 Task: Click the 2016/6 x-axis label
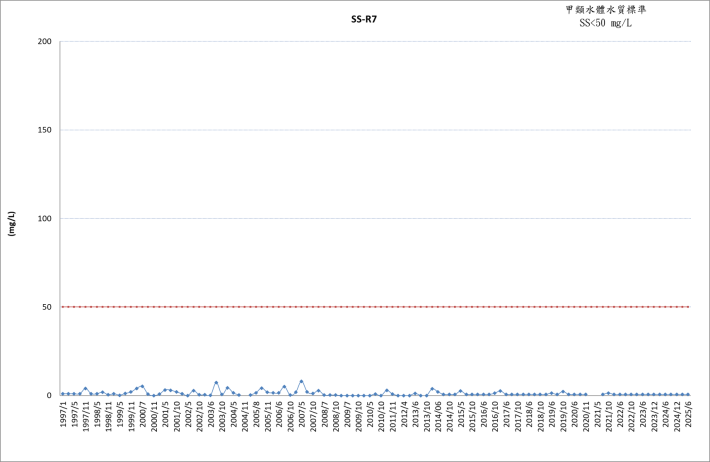(484, 413)
